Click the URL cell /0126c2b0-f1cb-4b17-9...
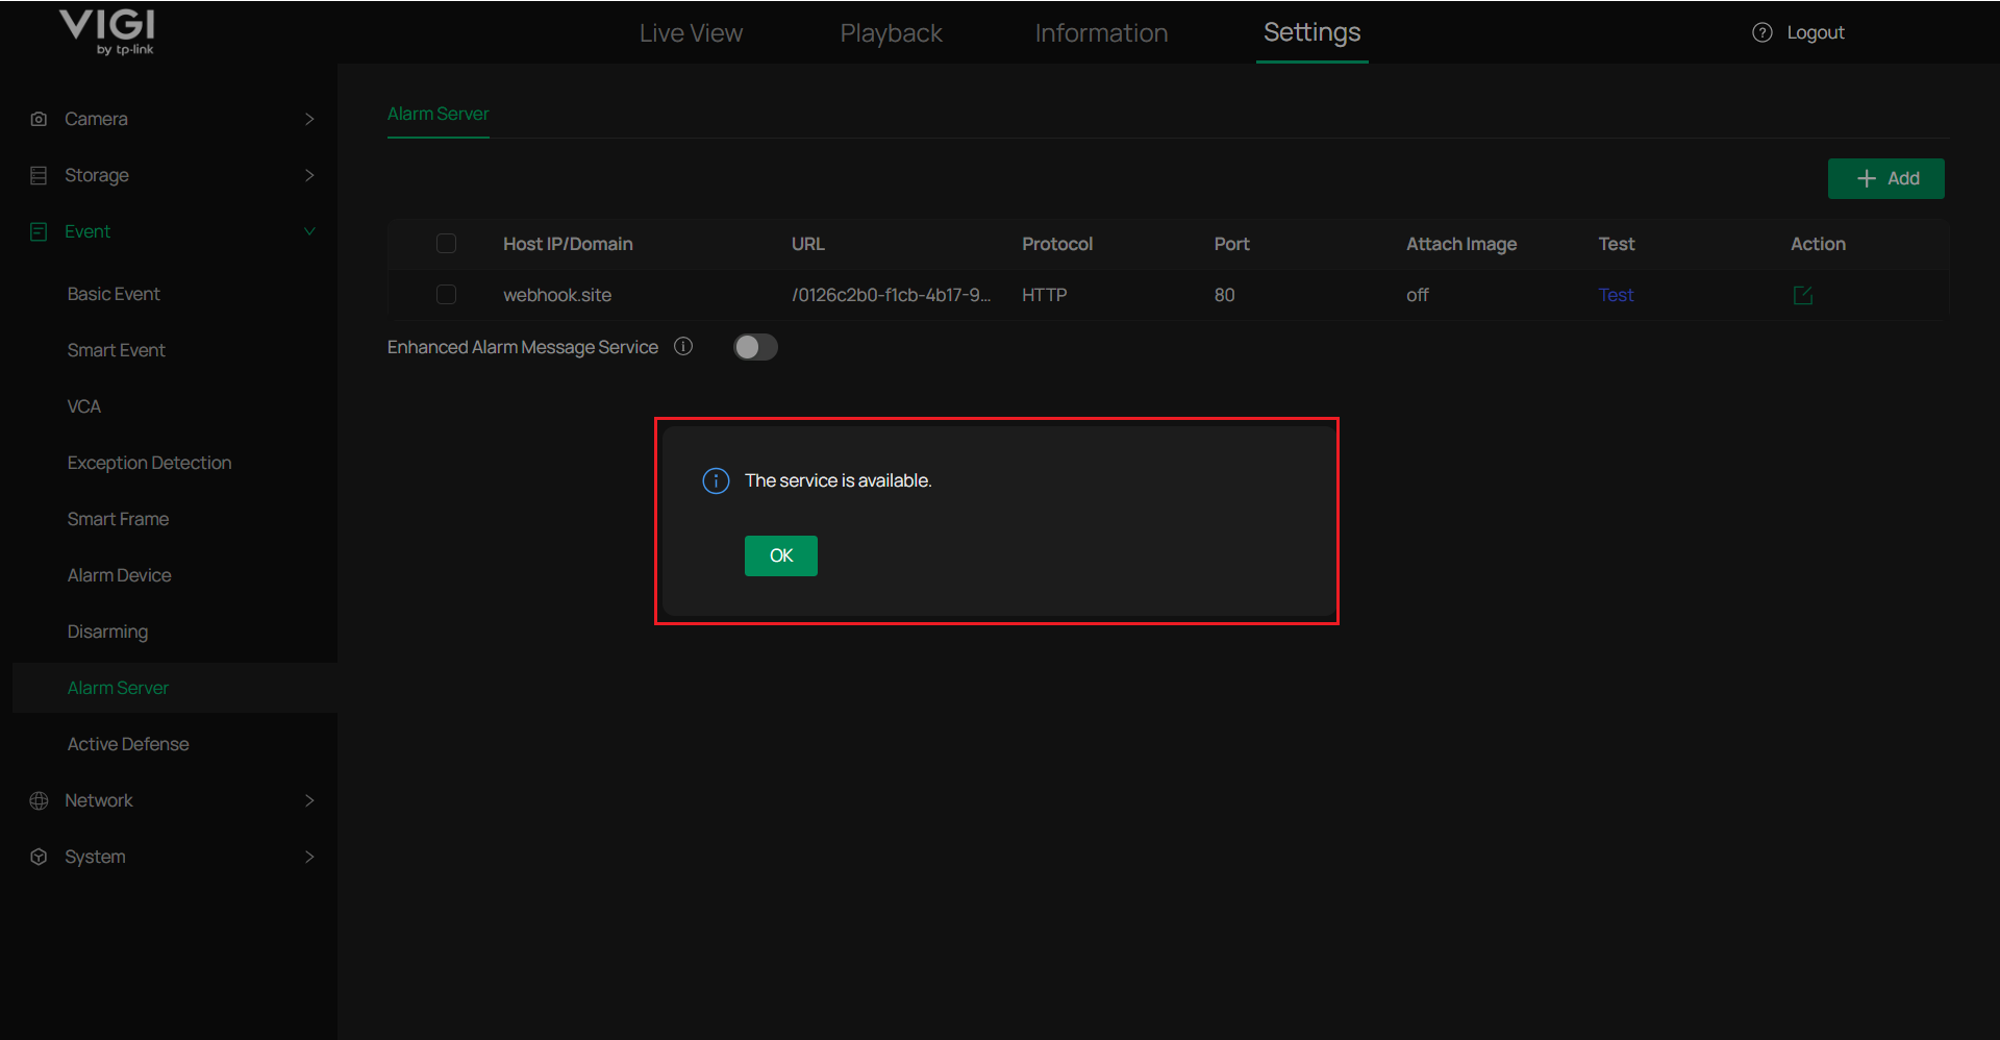This screenshot has width=2000, height=1040. tap(891, 295)
